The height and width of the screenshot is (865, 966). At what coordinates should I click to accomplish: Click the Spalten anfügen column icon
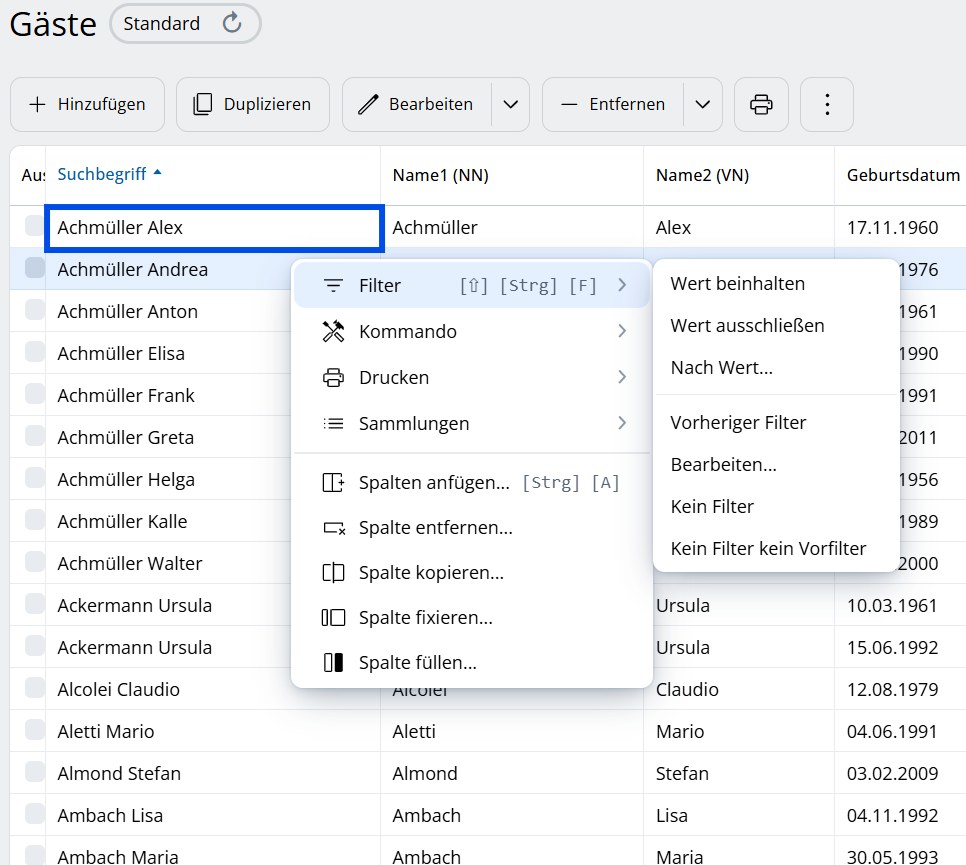click(333, 482)
